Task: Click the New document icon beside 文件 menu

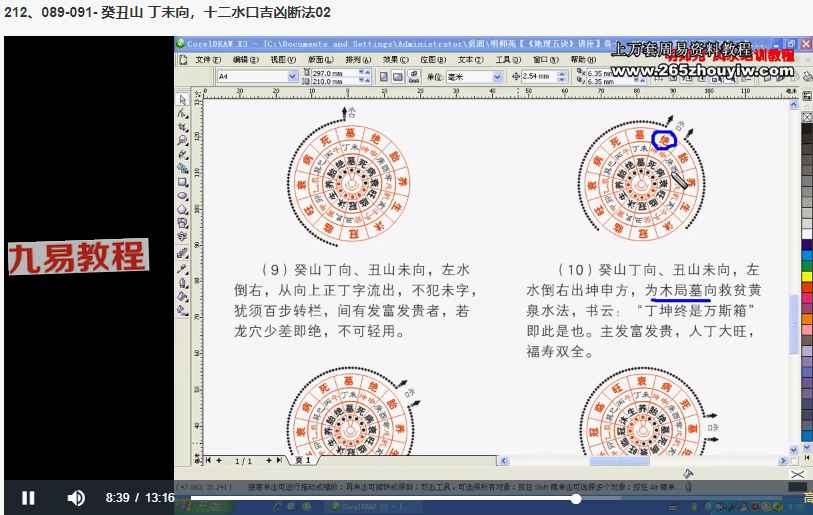Action: (183, 60)
